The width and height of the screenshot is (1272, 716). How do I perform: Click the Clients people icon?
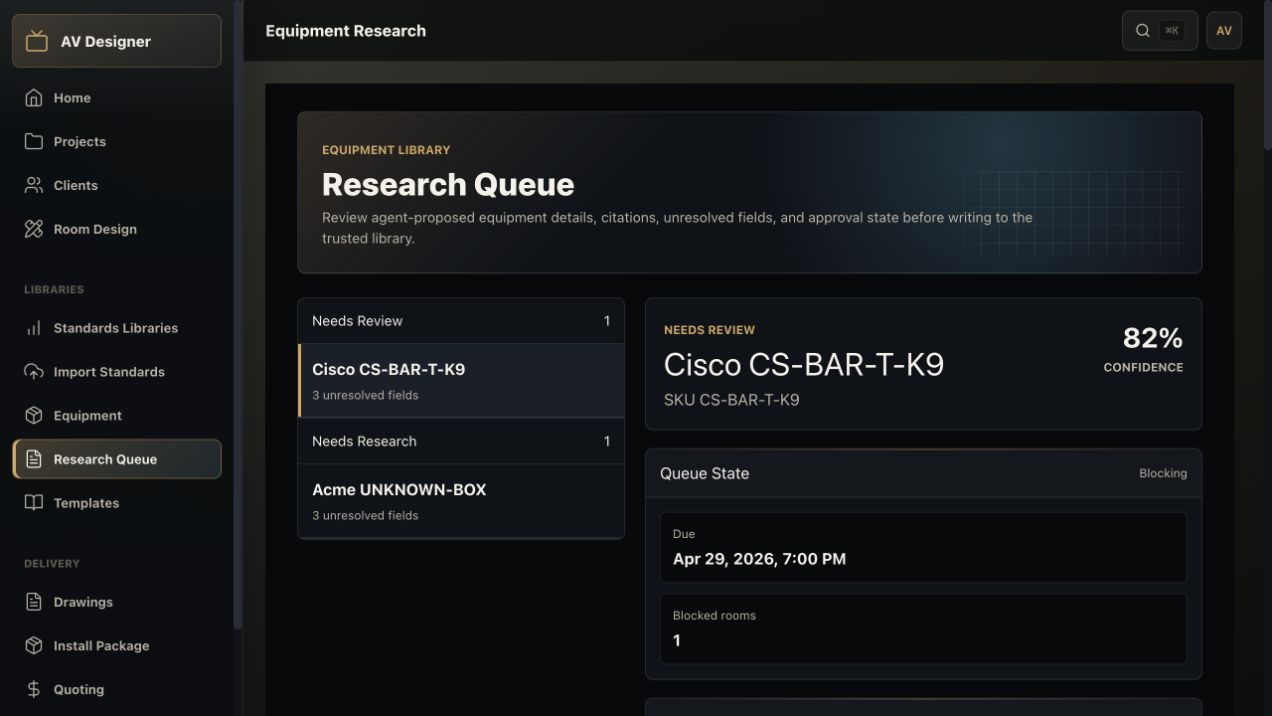[x=34, y=185]
